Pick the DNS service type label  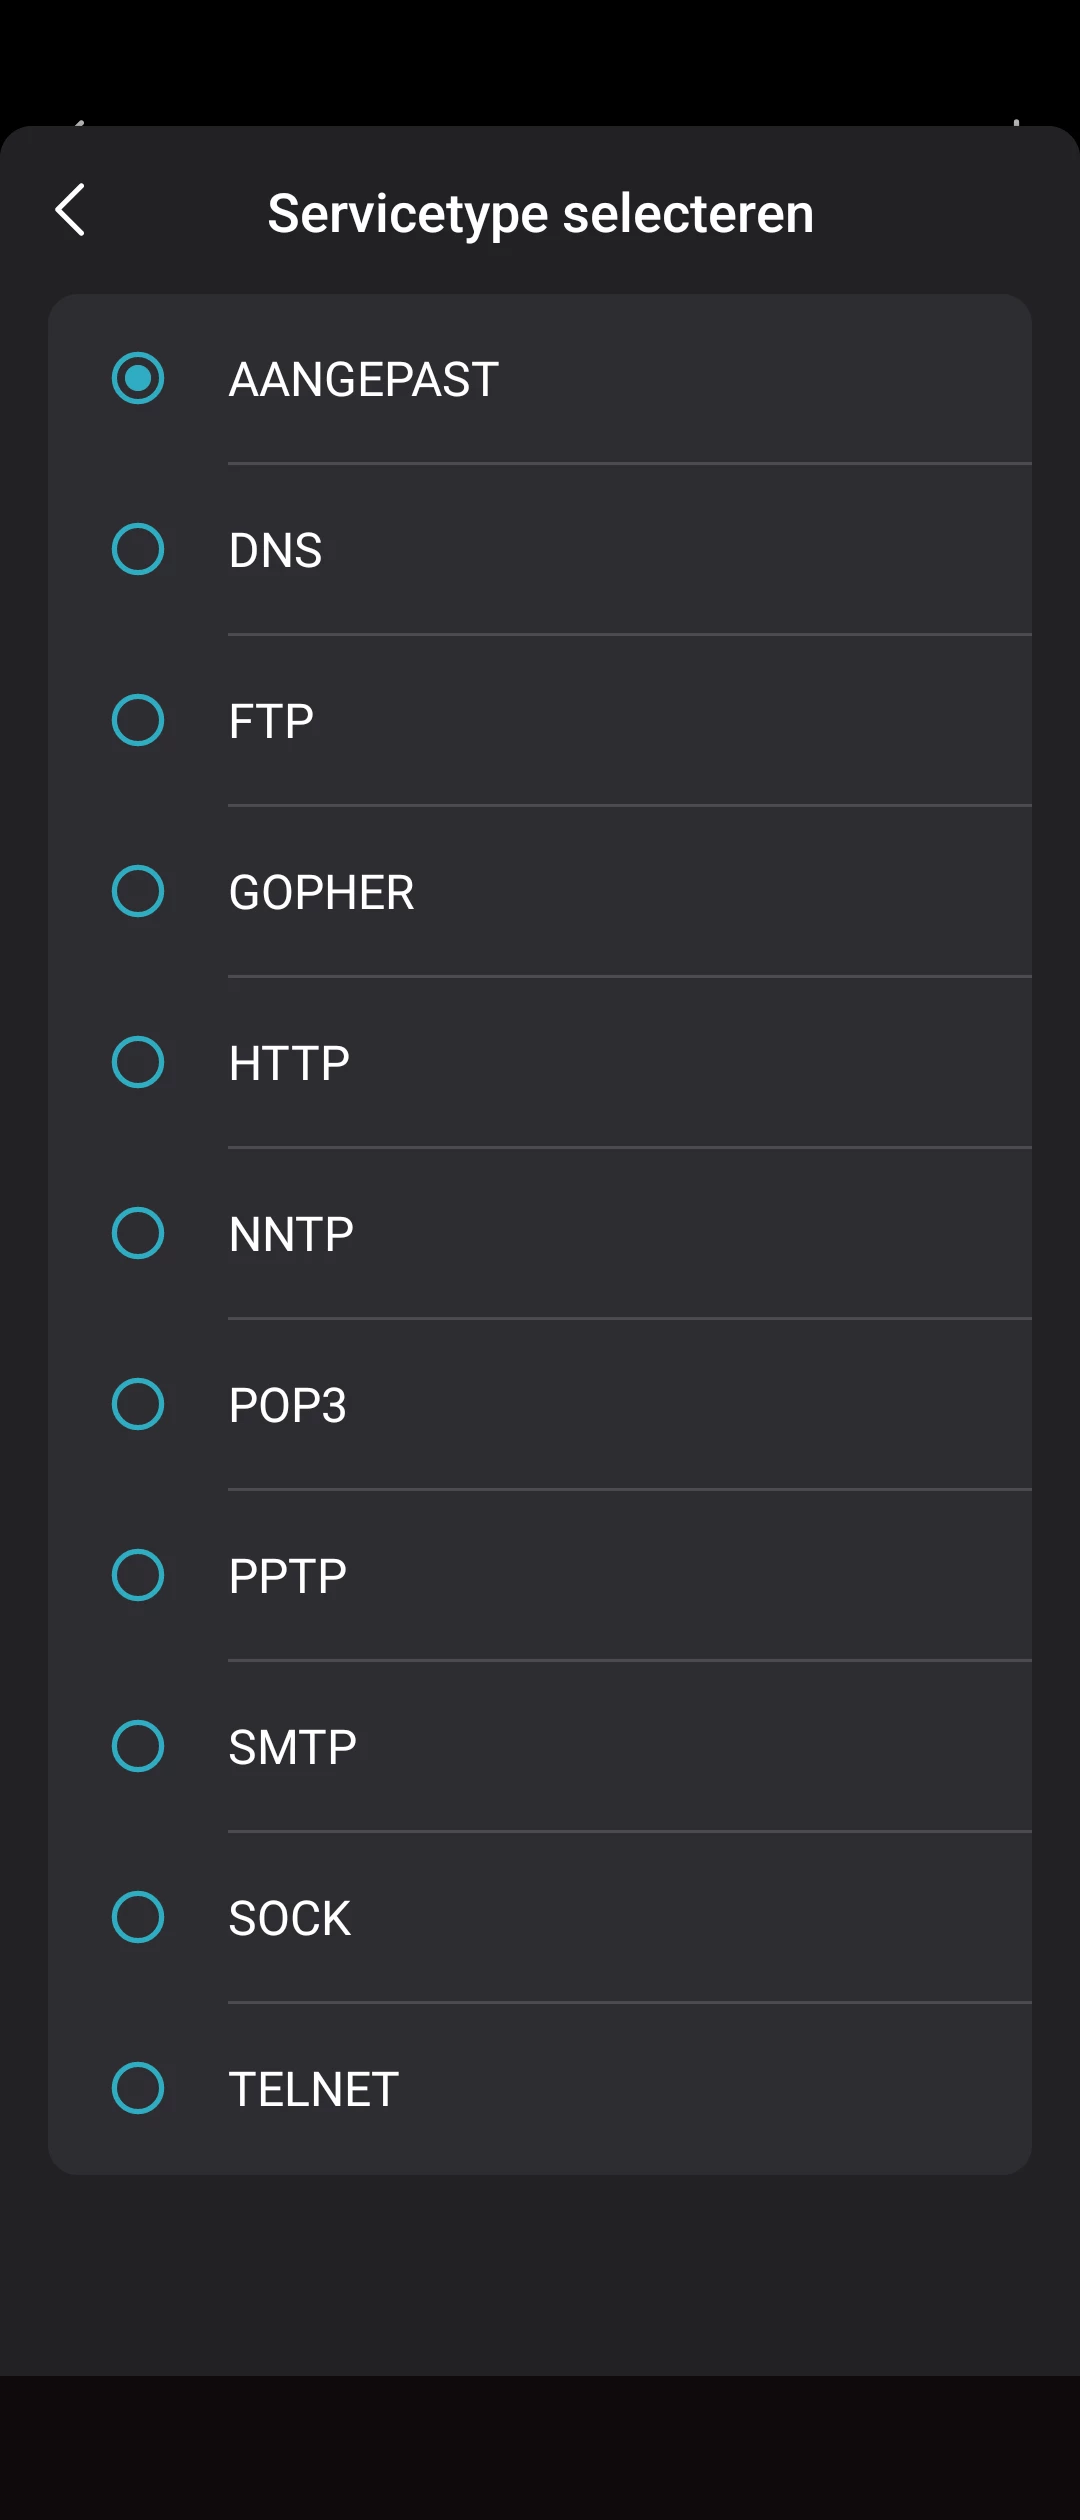(x=275, y=550)
